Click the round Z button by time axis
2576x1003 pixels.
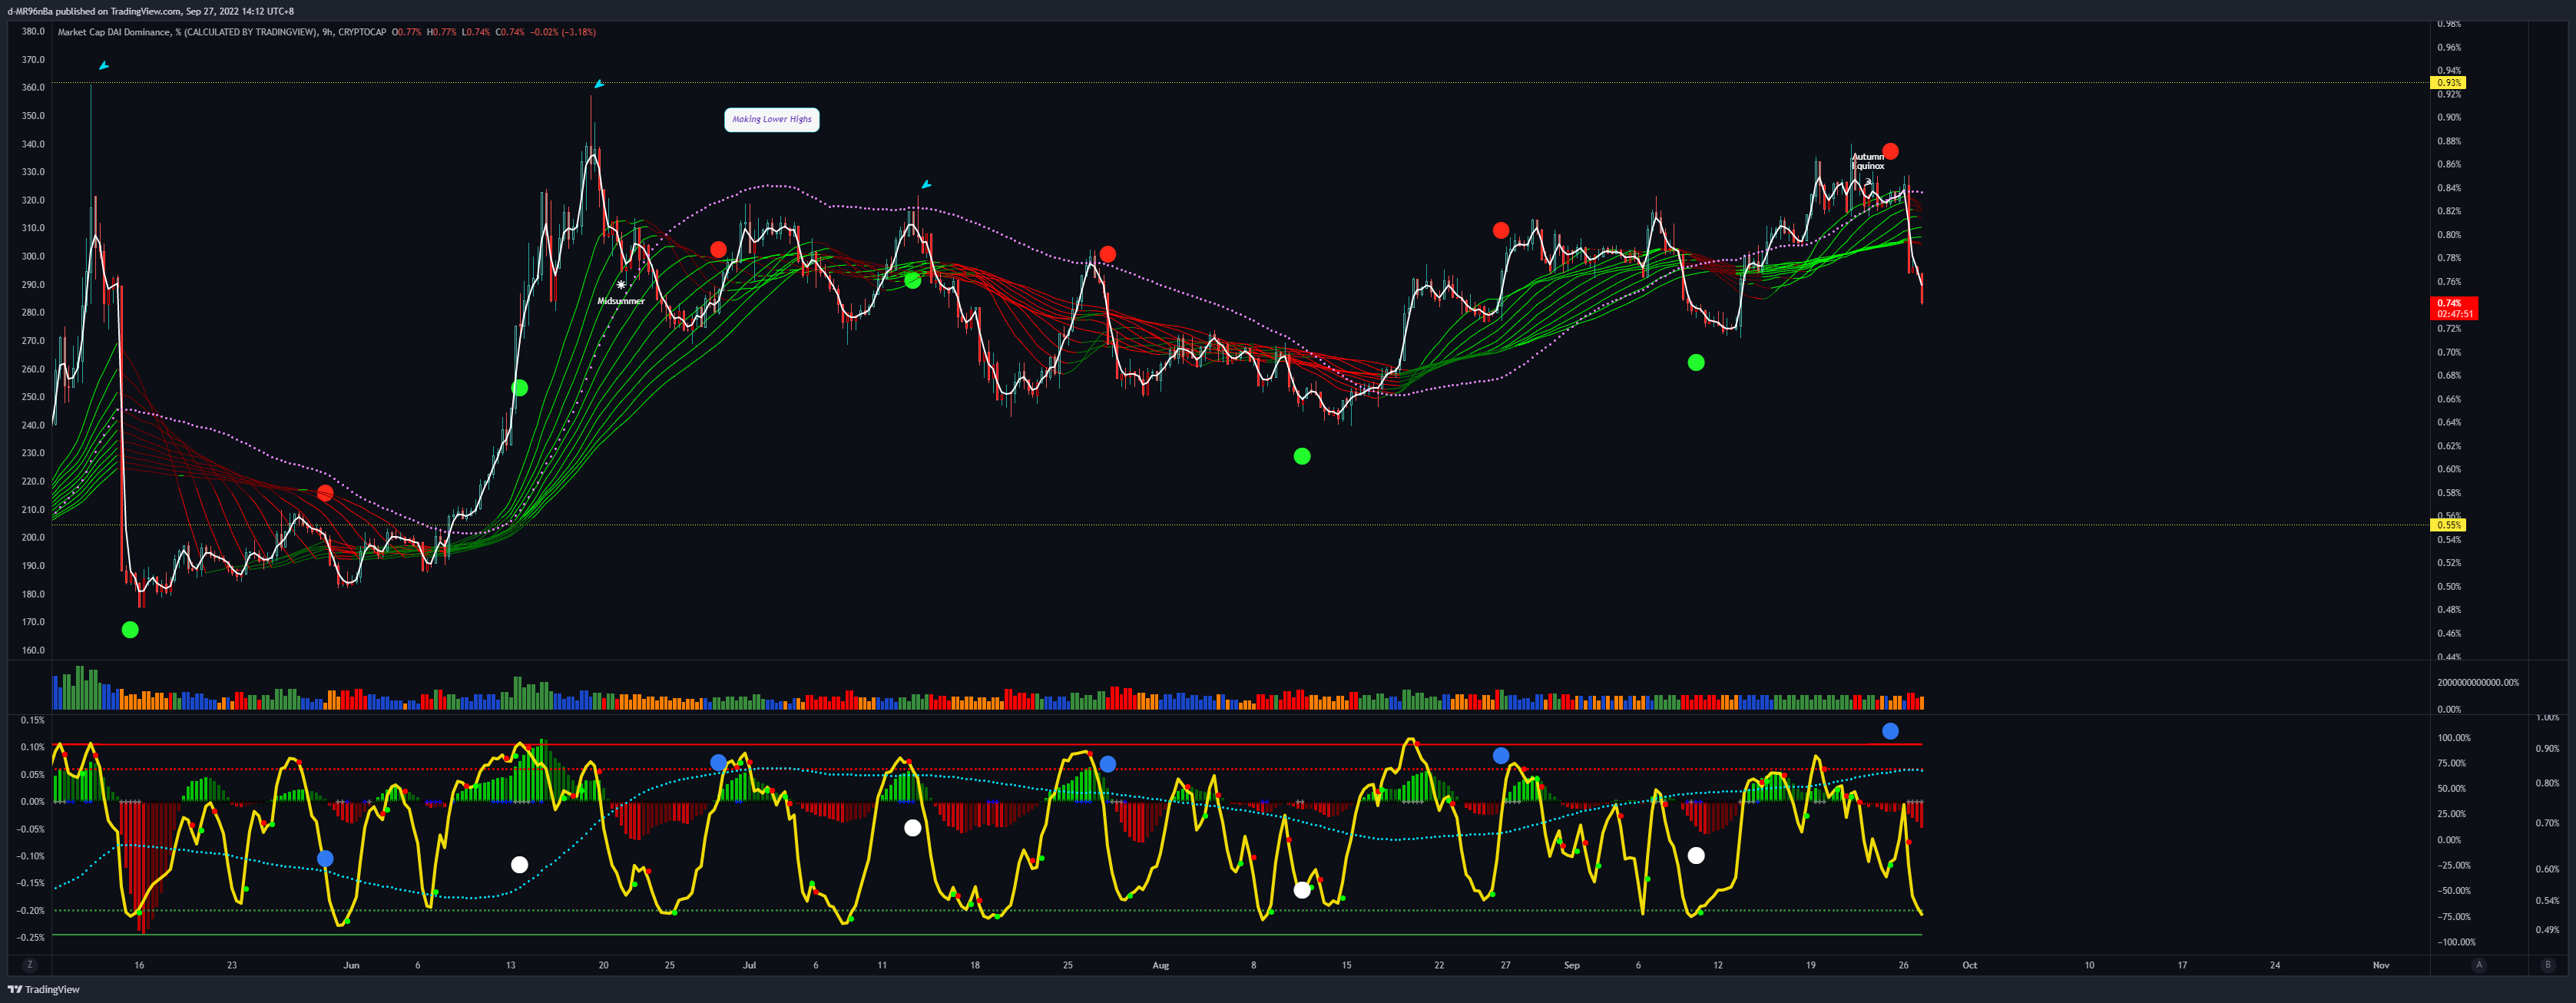coord(30,965)
